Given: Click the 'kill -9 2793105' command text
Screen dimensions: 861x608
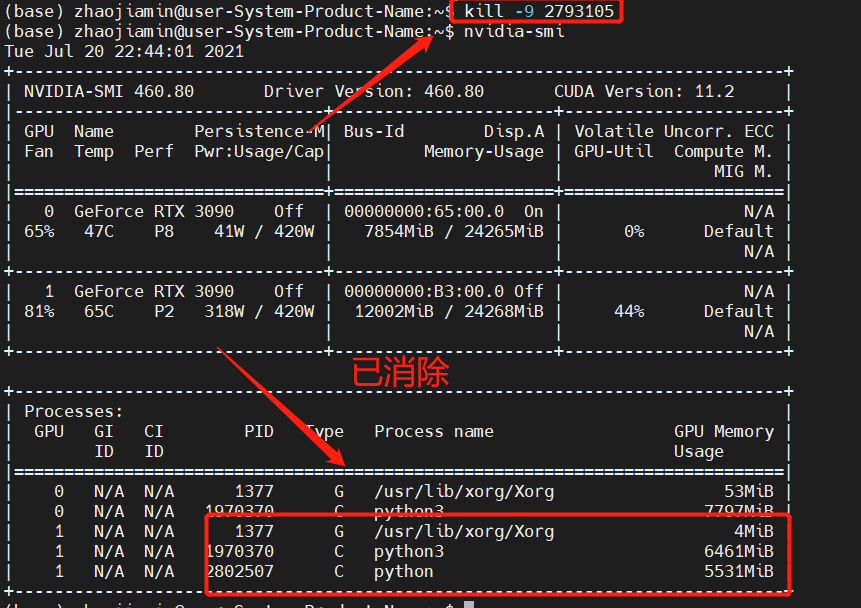Looking at the screenshot, I should [539, 11].
